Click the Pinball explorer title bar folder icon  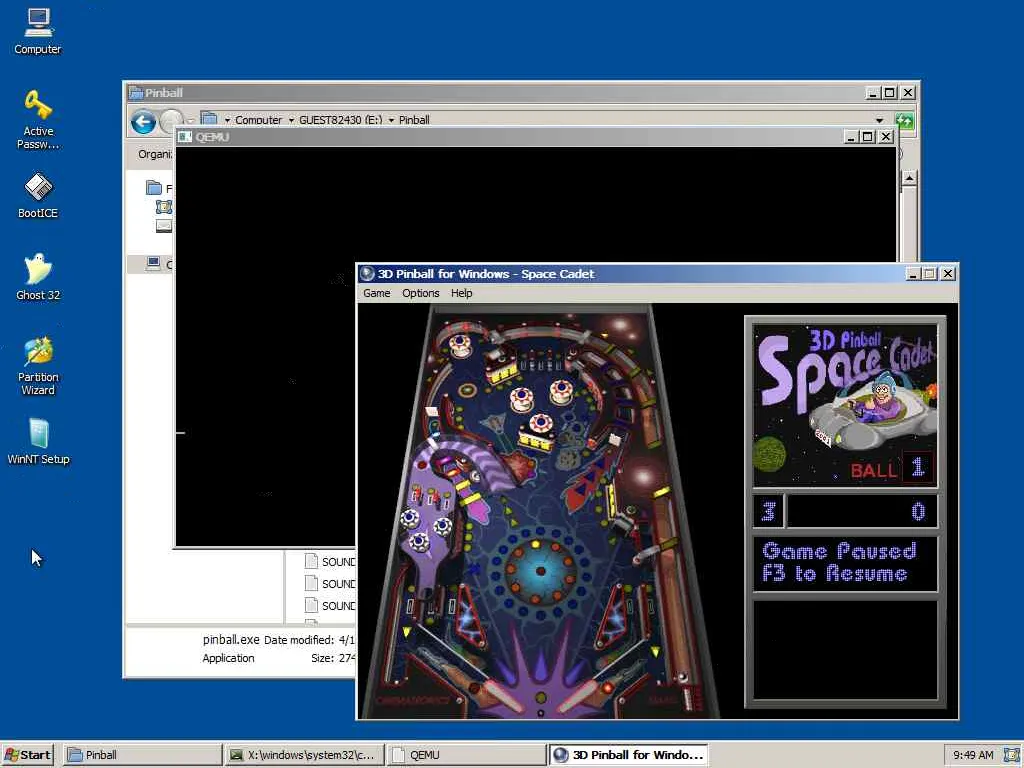click(x=136, y=93)
